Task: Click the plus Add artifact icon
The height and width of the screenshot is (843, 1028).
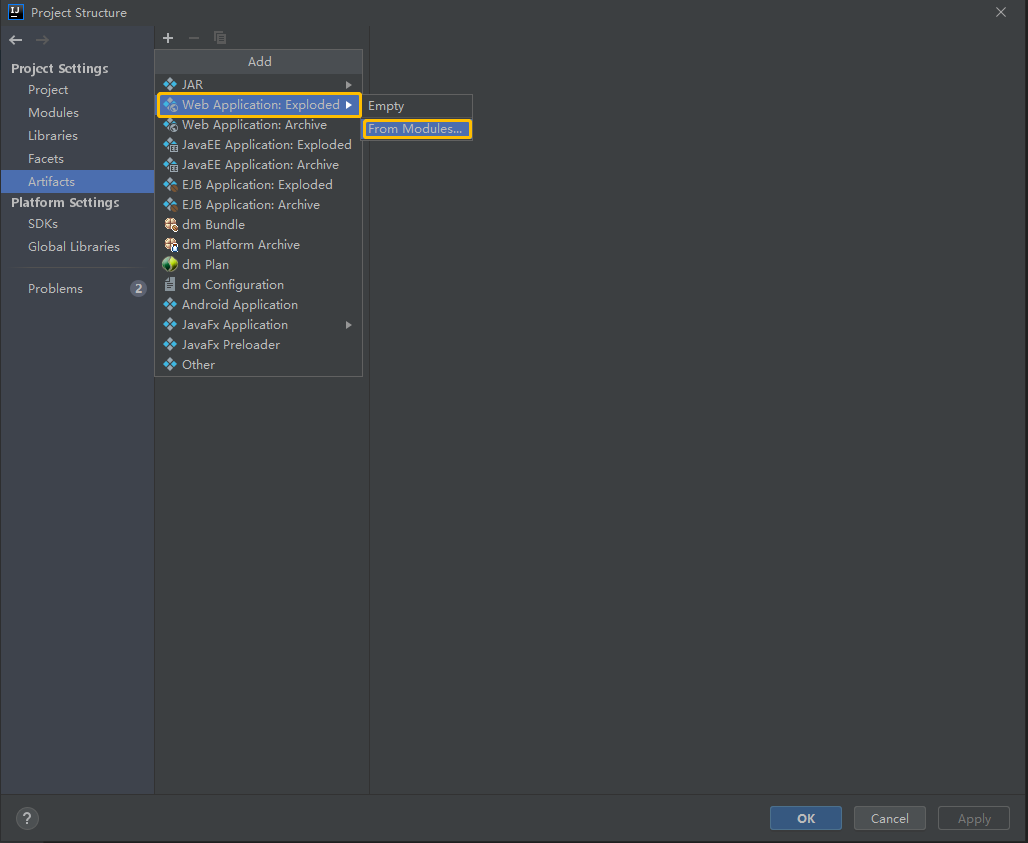Action: click(168, 38)
